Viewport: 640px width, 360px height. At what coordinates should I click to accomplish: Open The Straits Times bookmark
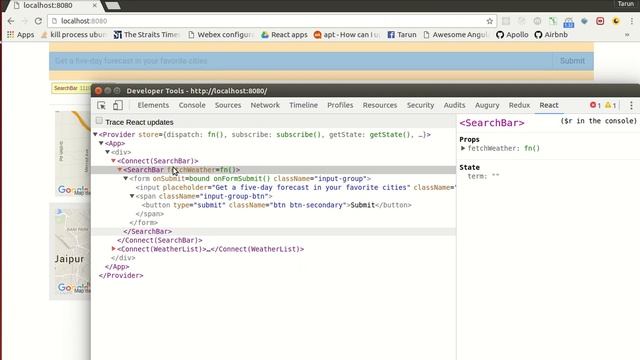(146, 35)
